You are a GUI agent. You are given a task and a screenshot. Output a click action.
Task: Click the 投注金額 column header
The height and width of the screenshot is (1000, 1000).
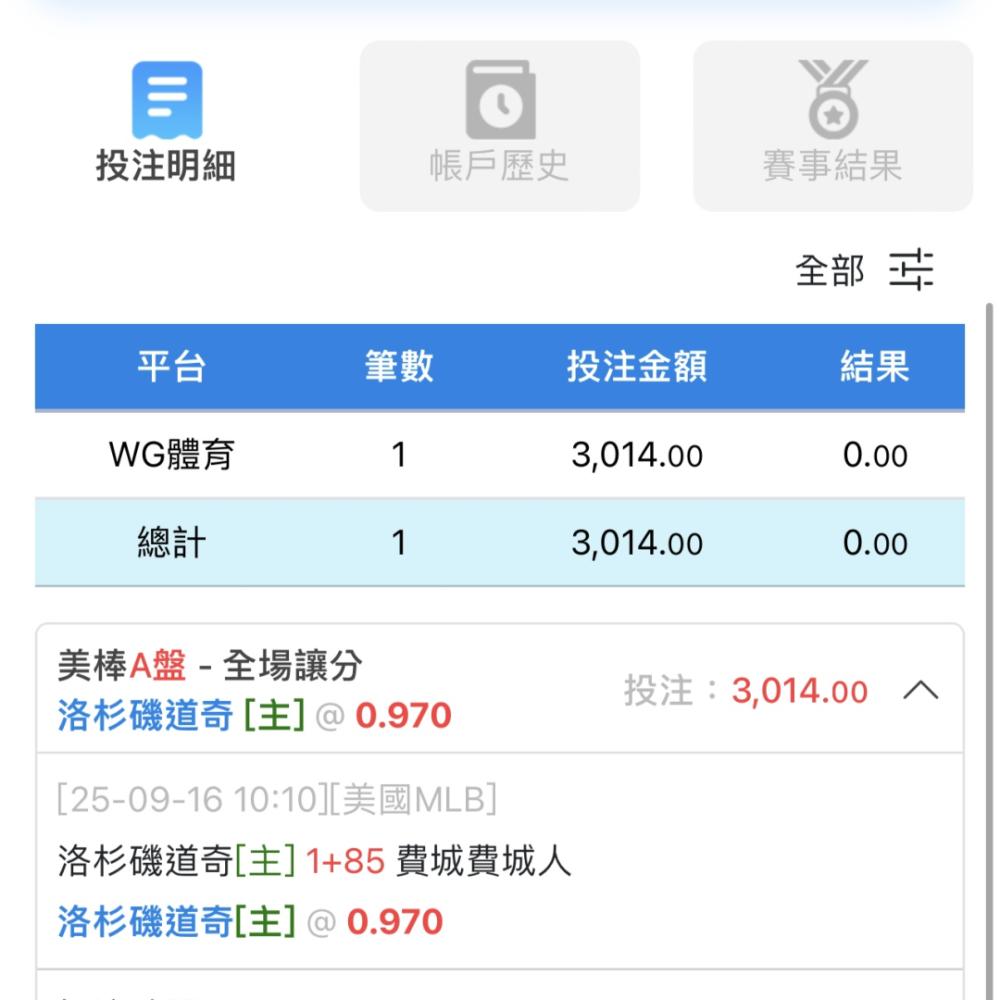tap(637, 367)
